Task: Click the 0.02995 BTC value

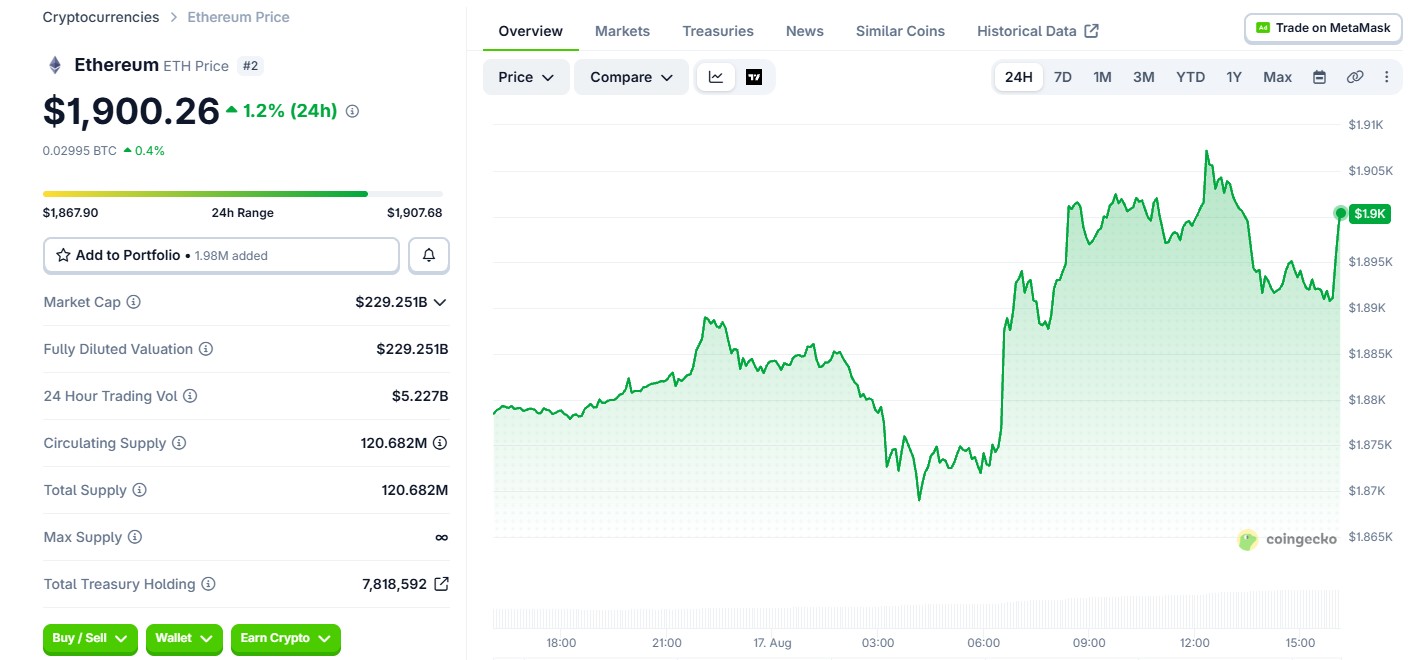Action: 79,151
